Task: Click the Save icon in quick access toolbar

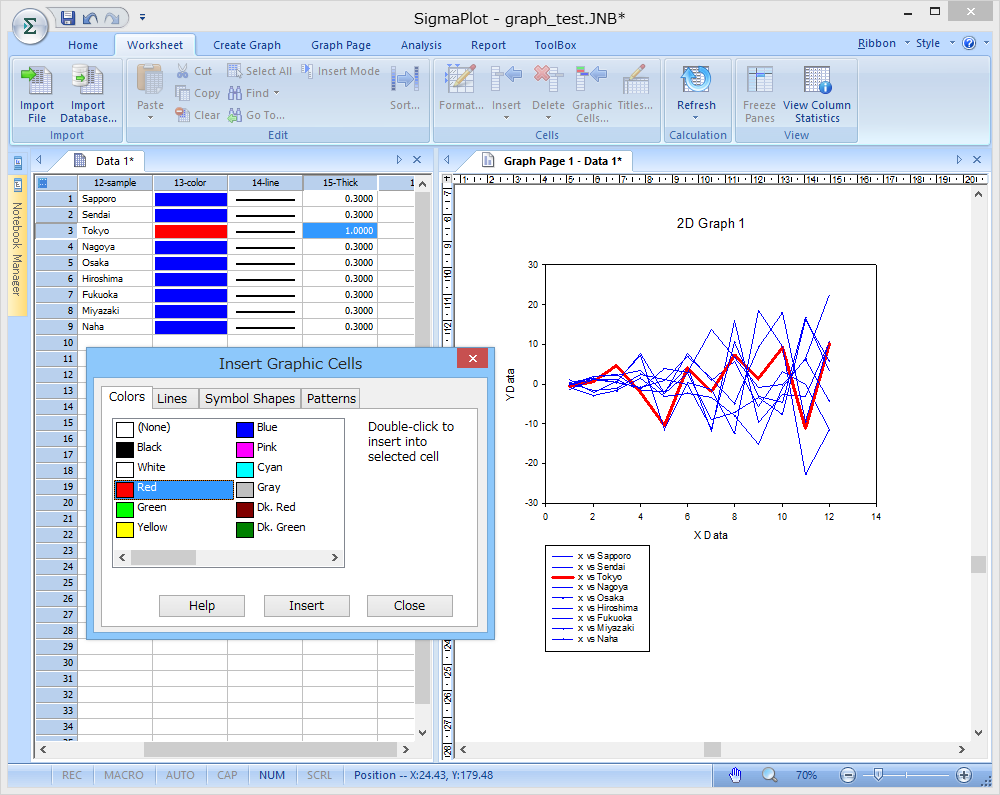Action: (68, 18)
